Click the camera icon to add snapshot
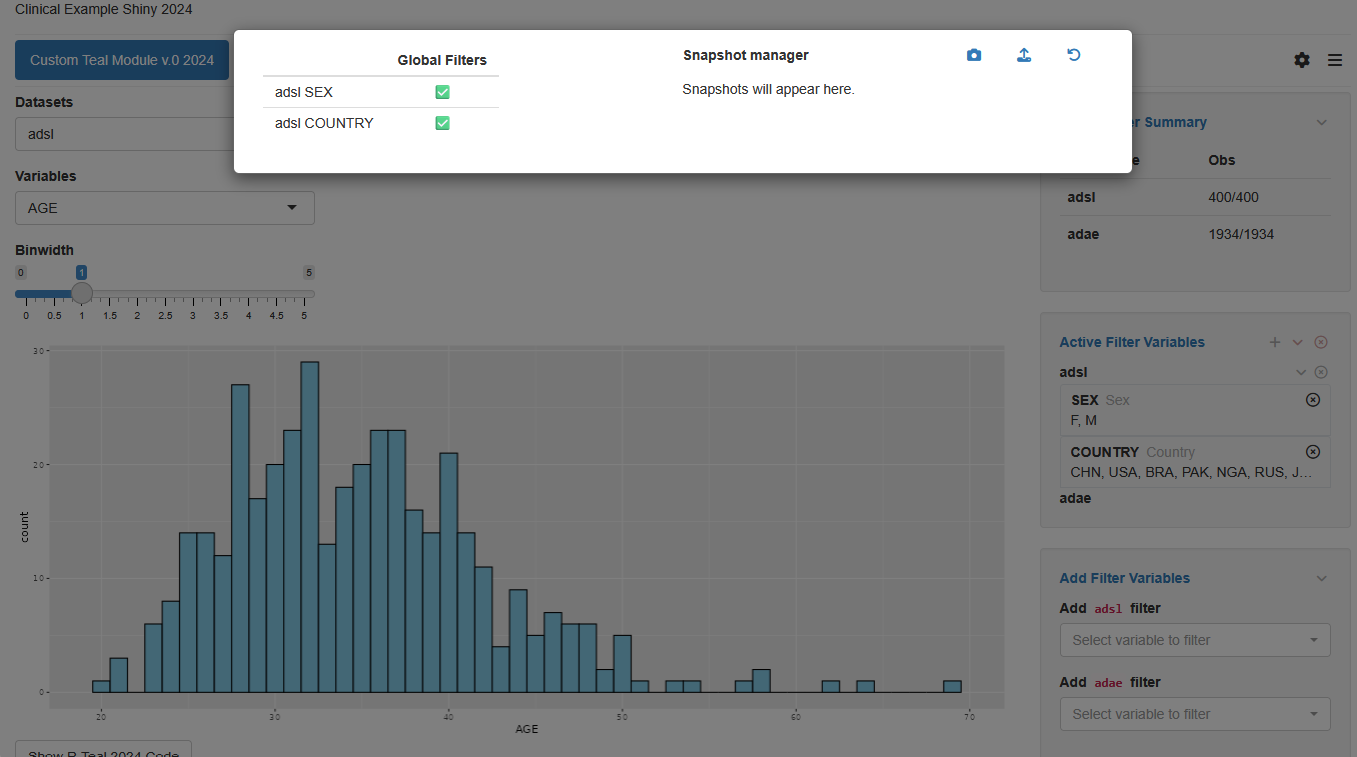This screenshot has height=757, width=1357. (974, 55)
